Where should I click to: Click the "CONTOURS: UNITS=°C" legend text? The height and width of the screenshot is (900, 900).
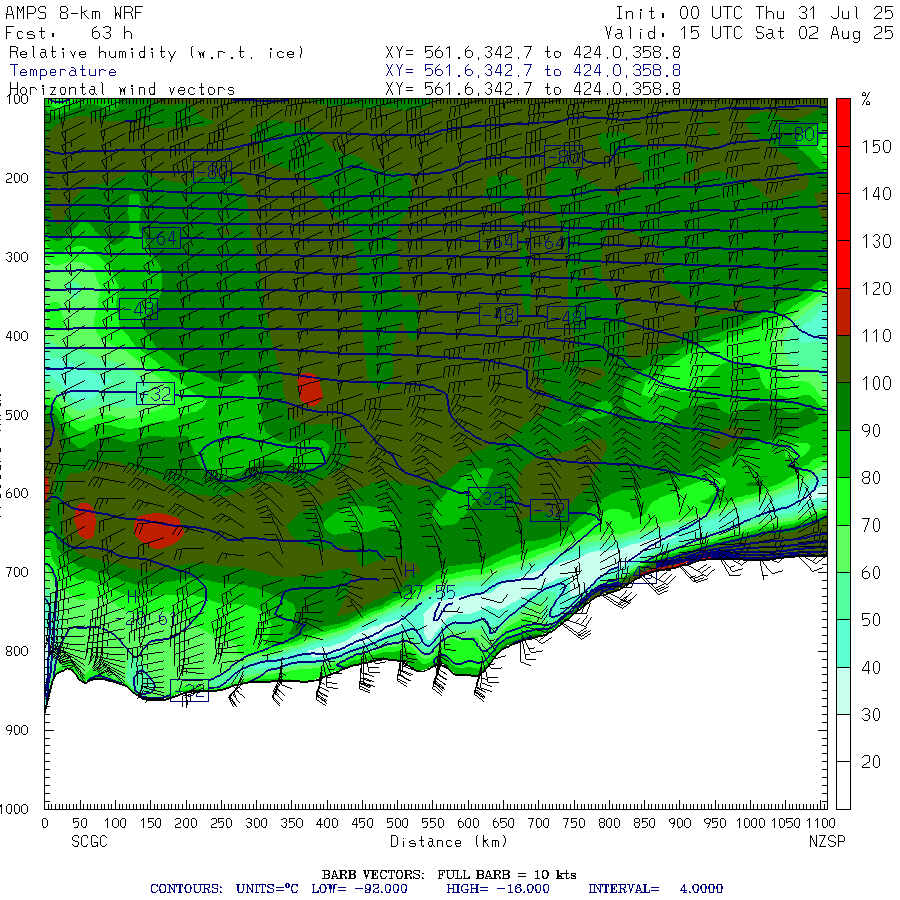coord(224,889)
